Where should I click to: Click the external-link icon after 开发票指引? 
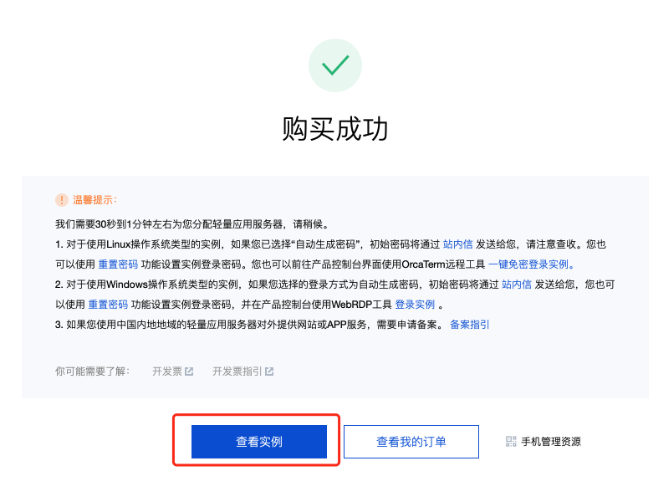point(269,371)
